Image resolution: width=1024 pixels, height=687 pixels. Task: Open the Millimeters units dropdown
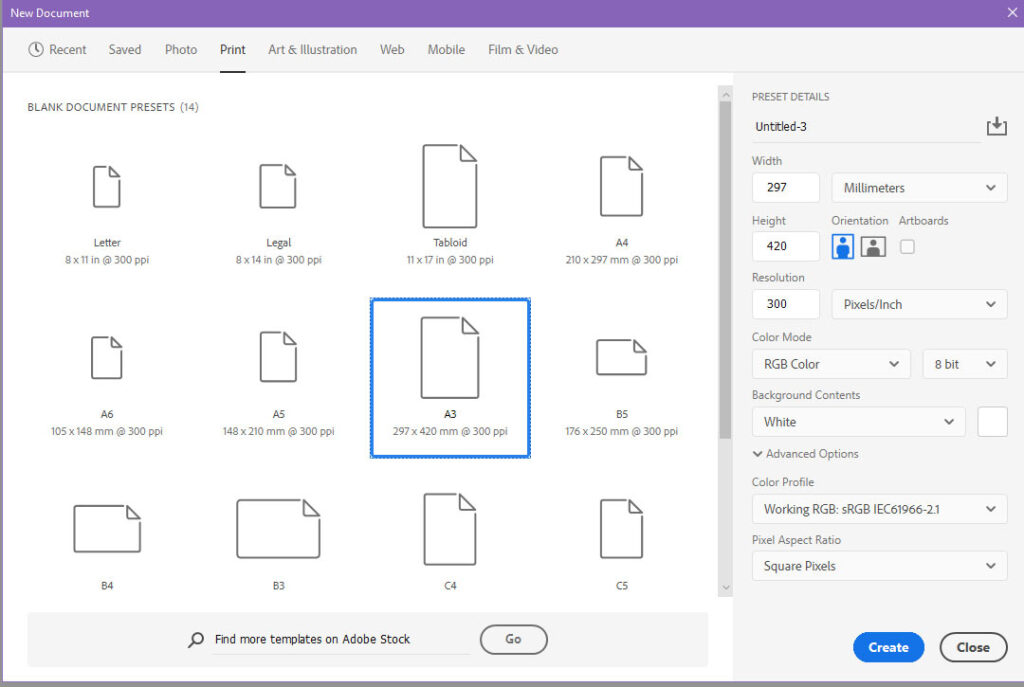pos(919,188)
